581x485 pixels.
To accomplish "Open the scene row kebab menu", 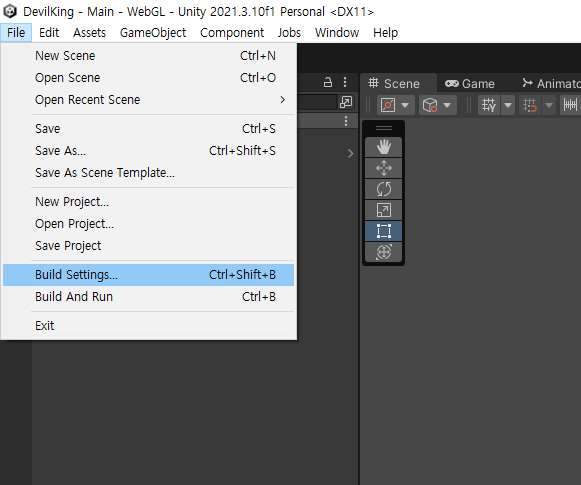I will [x=346, y=121].
